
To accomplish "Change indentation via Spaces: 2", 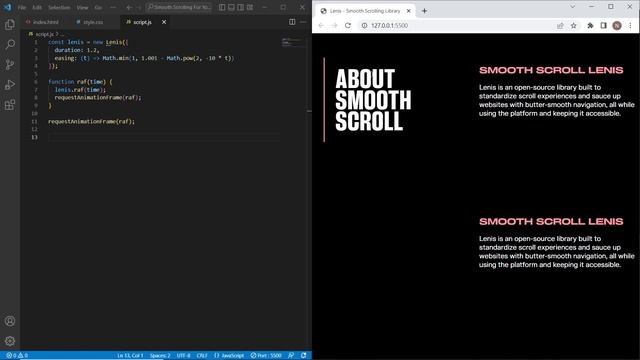I will pos(160,356).
